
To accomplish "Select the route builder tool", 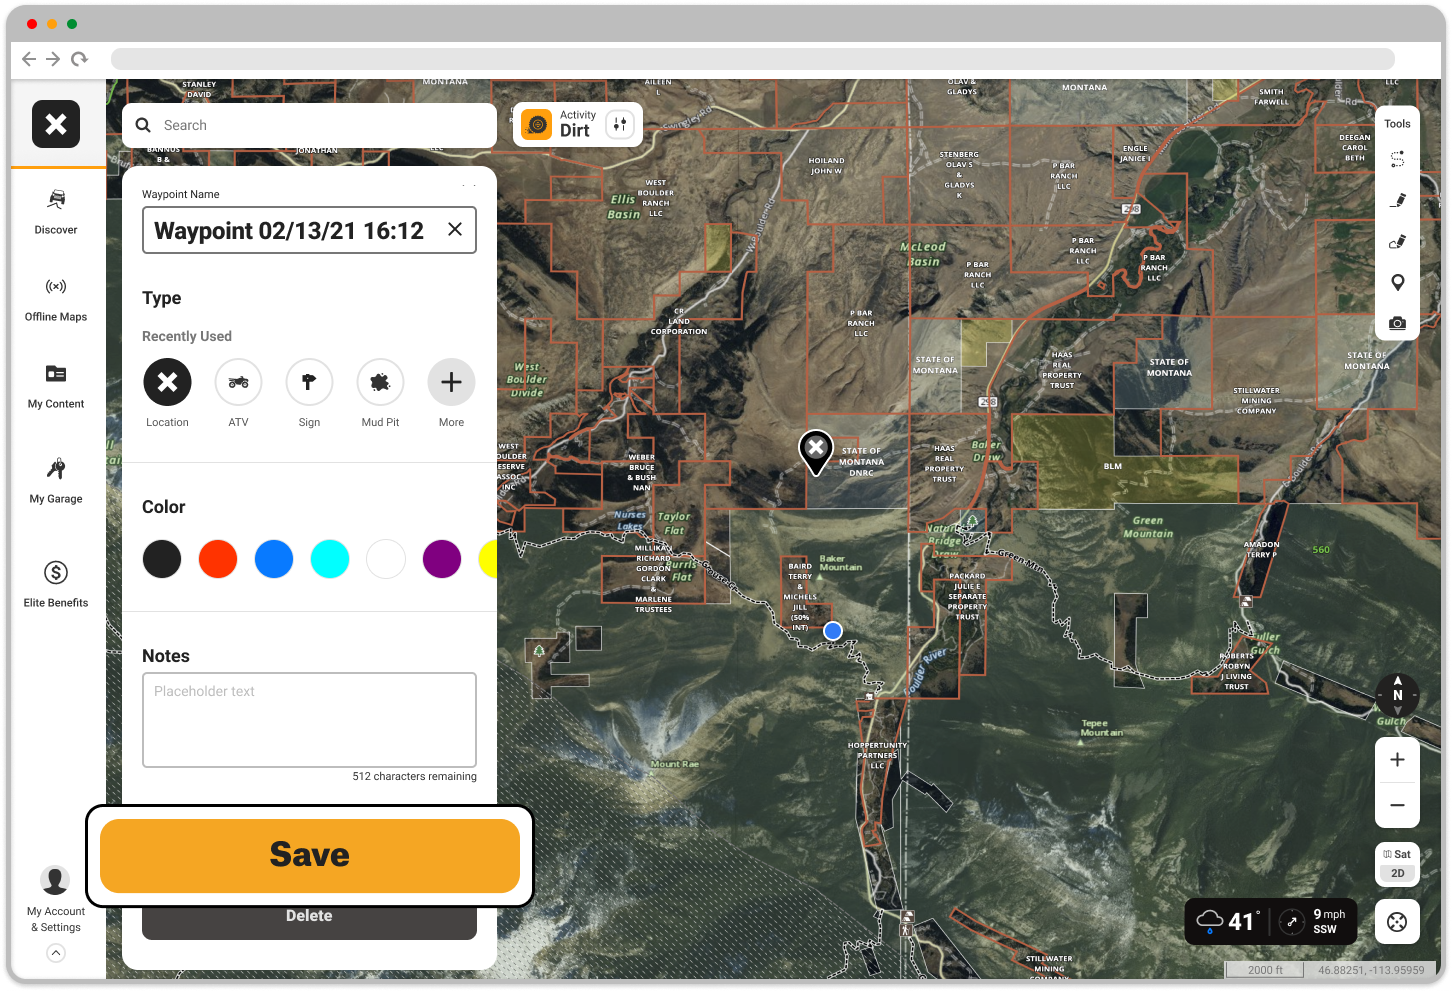I will (x=1398, y=159).
